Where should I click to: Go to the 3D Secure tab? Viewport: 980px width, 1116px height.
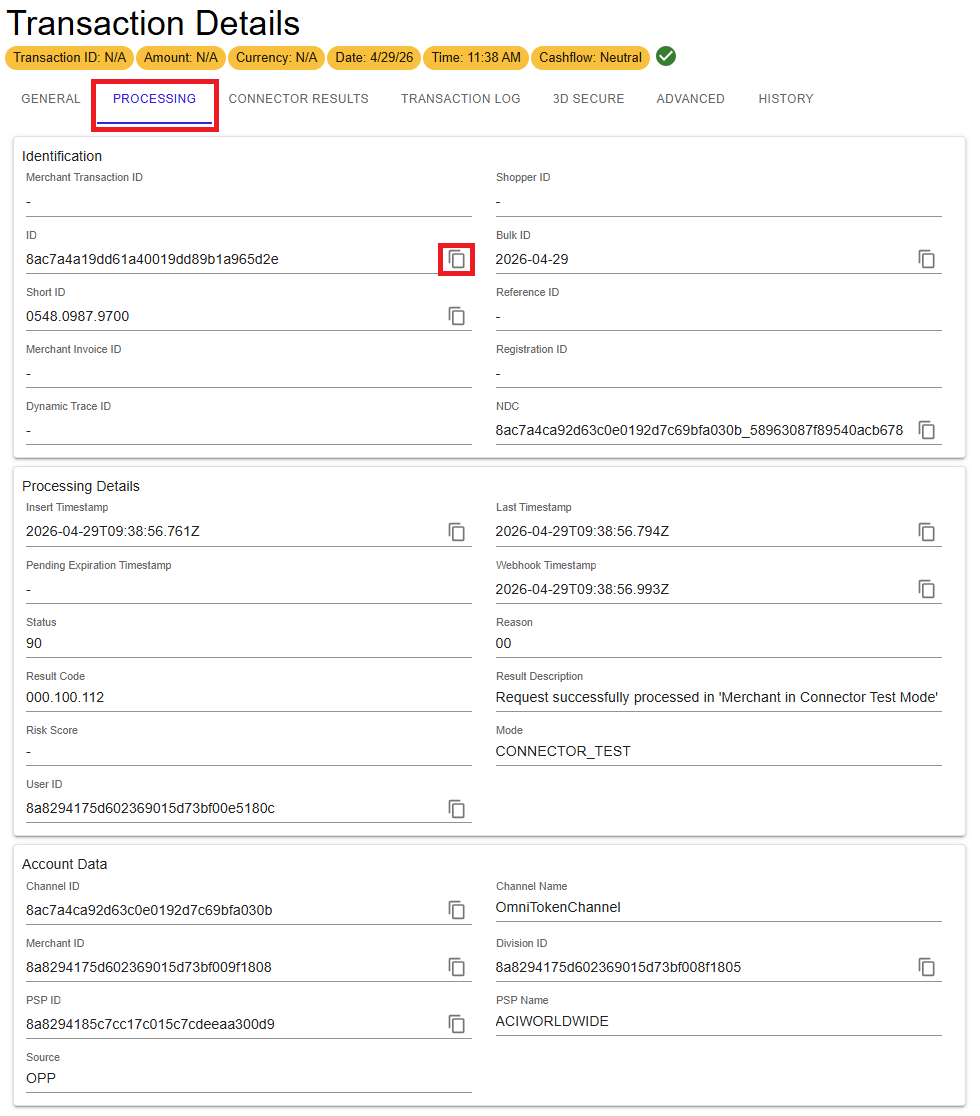click(588, 99)
